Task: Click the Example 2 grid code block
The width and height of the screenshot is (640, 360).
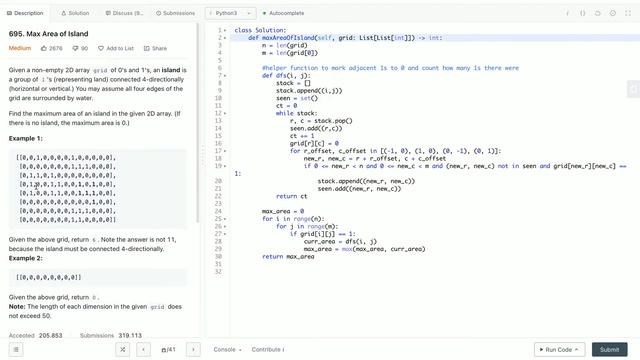Action: 97,277
